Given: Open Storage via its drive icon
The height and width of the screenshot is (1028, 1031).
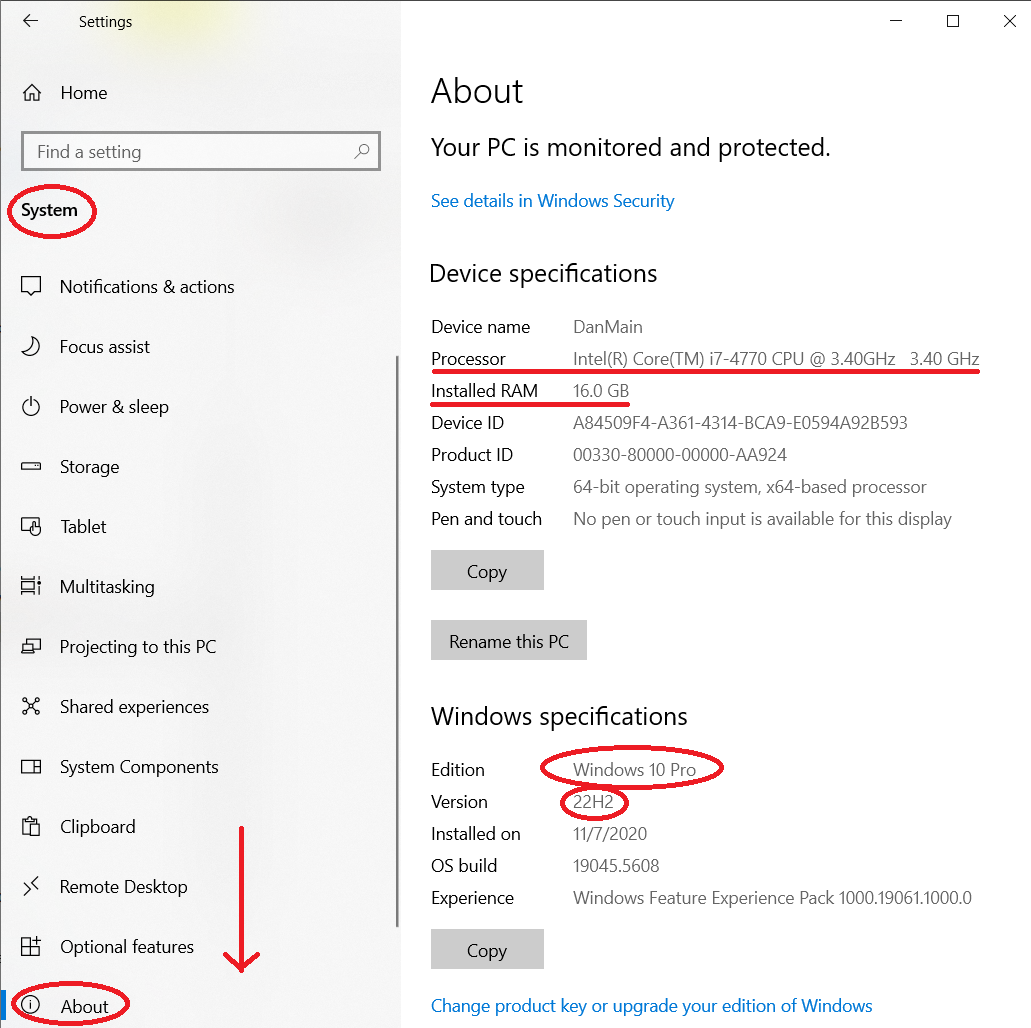Looking at the screenshot, I should point(32,467).
